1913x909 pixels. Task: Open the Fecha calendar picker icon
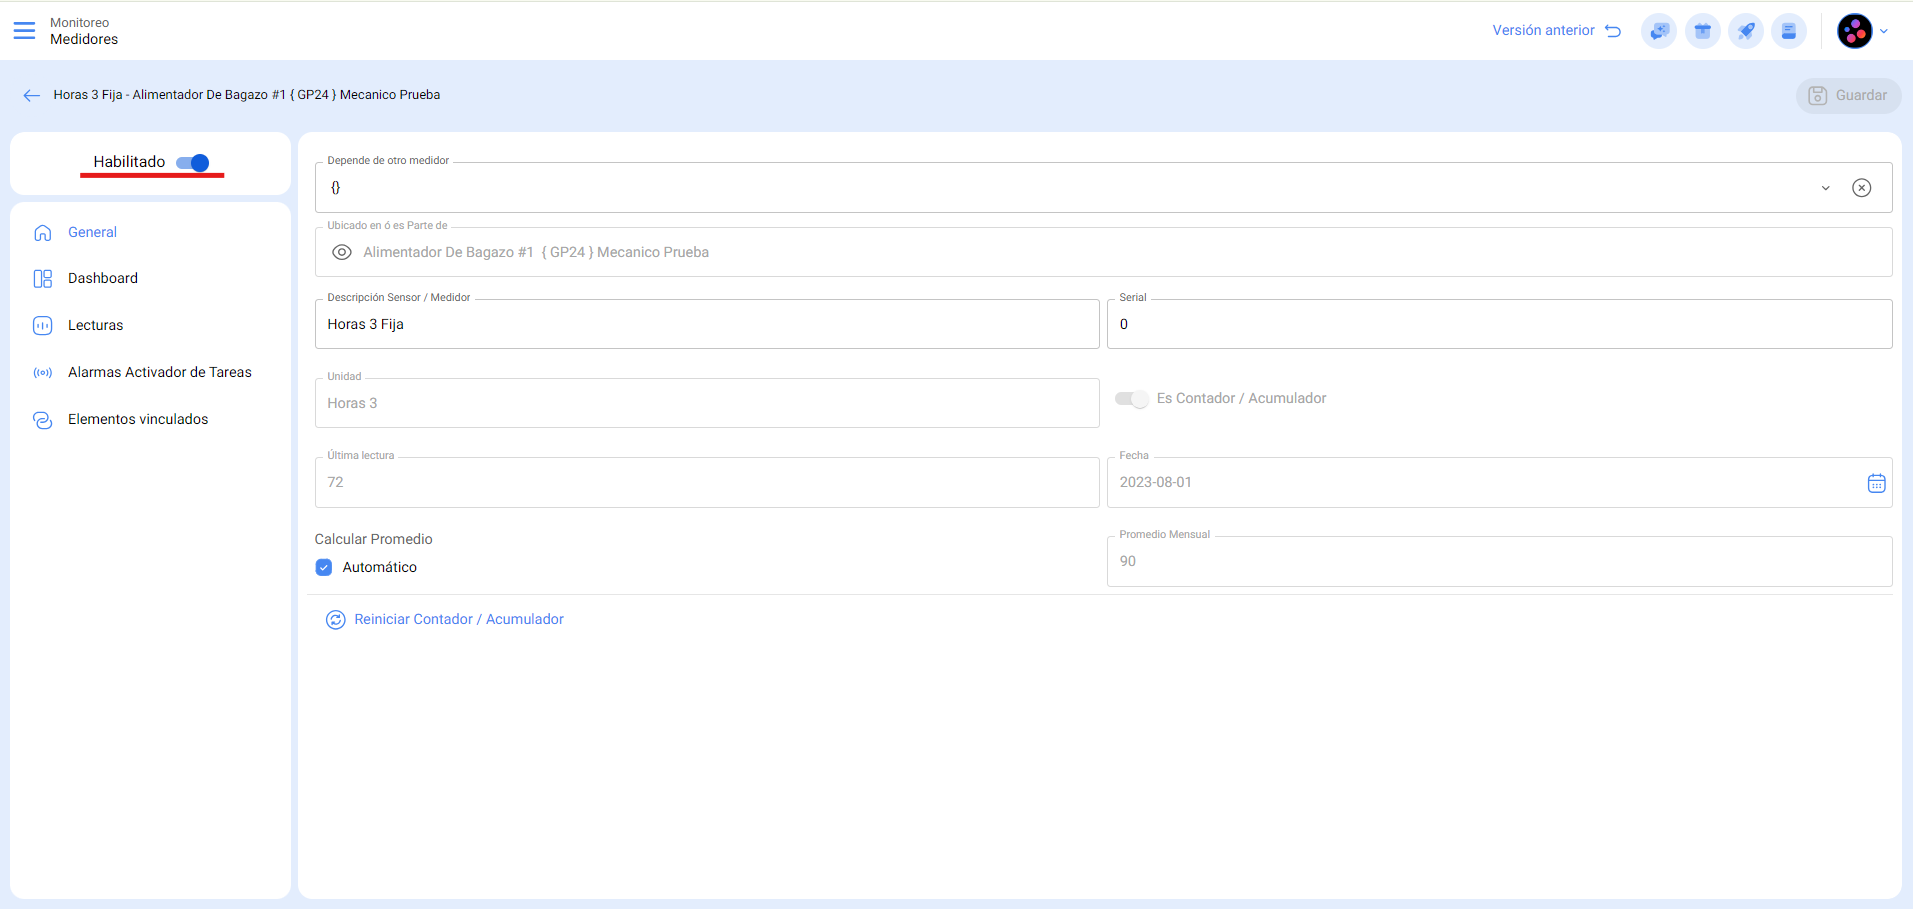[x=1876, y=484]
